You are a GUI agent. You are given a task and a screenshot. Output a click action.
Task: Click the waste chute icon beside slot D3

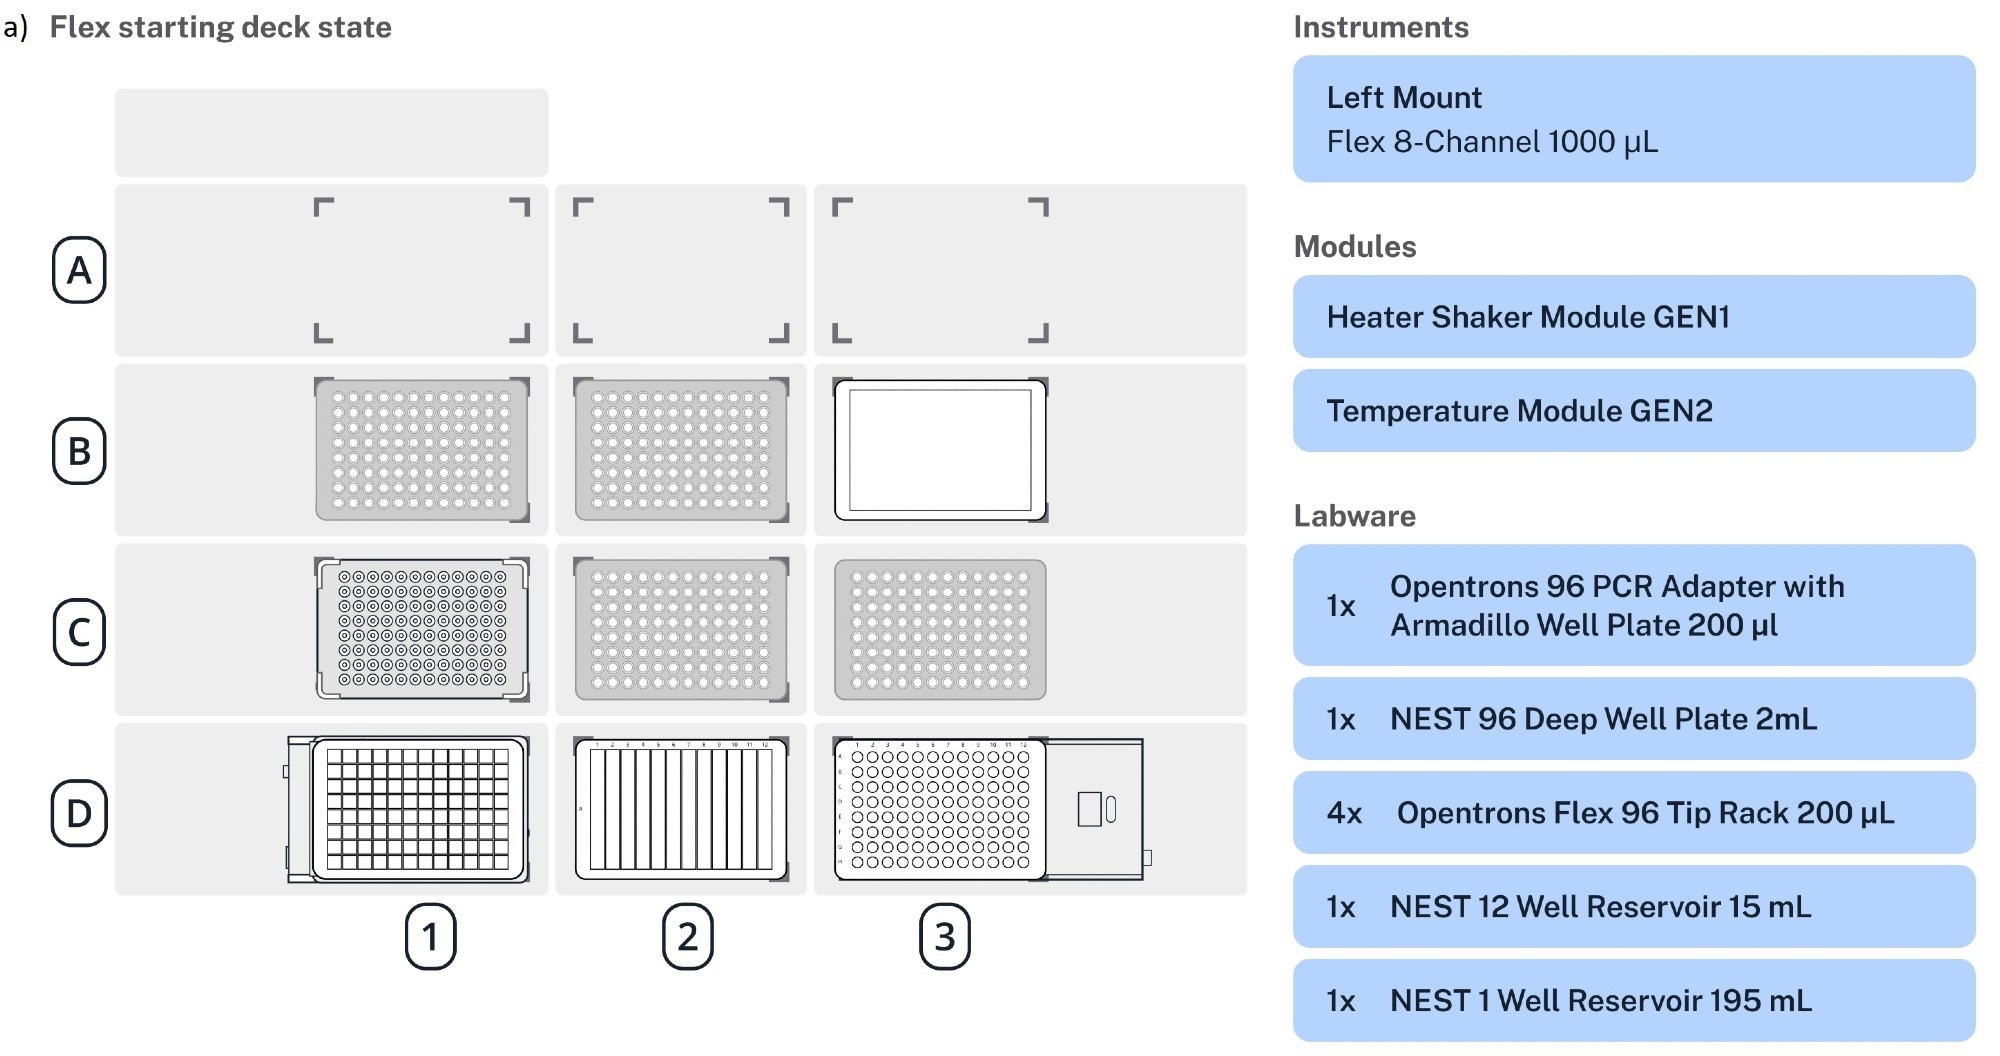1096,809
